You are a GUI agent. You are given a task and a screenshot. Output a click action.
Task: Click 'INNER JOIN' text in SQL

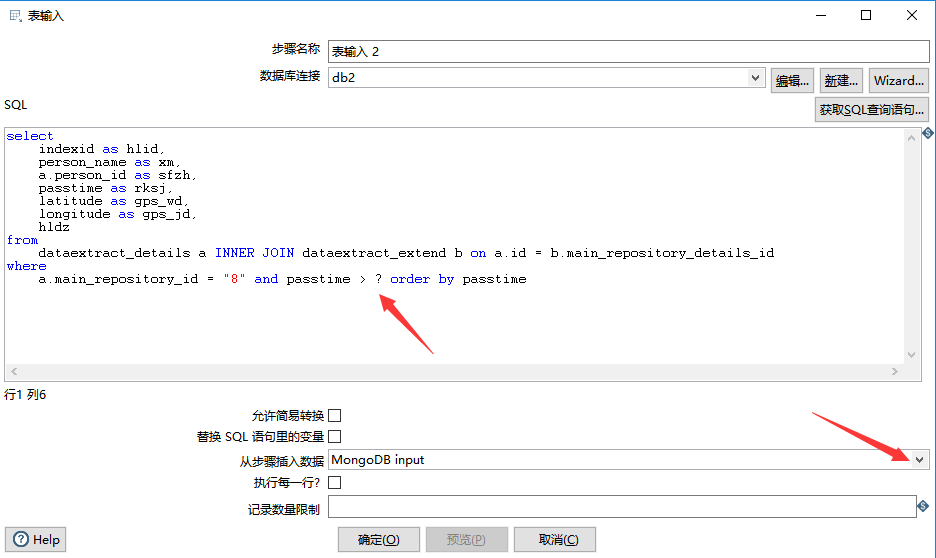254,253
